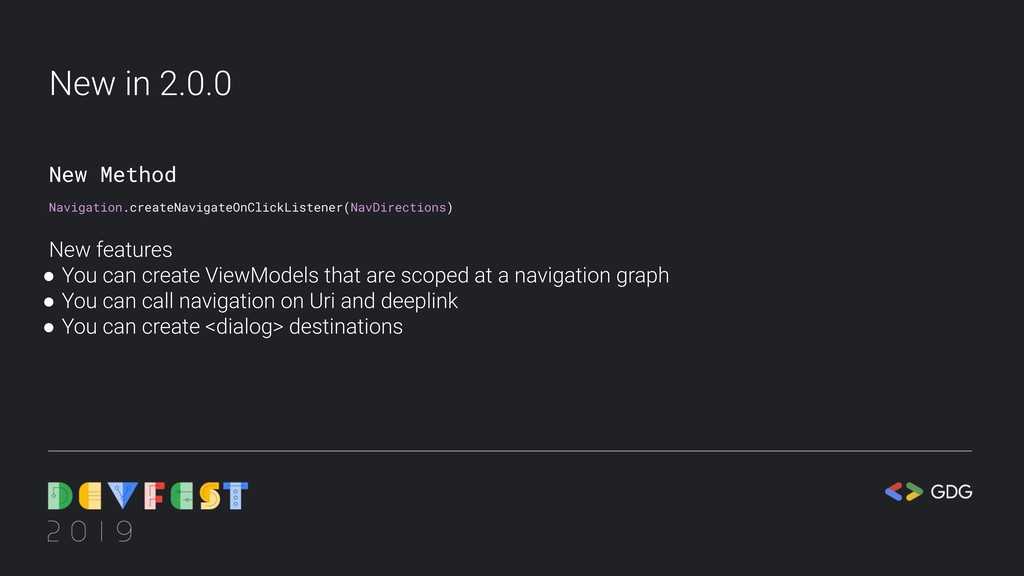The width and height of the screenshot is (1024, 576).
Task: Click createNavigateOnClickListener method name
Action: point(236,208)
